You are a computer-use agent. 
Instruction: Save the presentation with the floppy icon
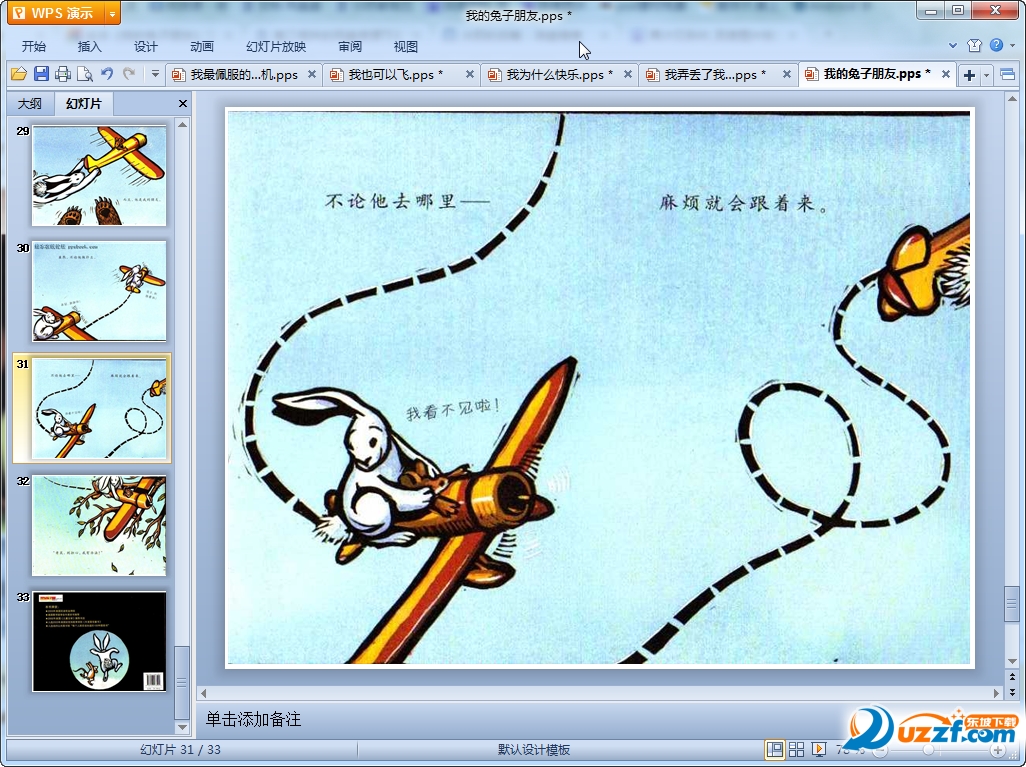[x=41, y=74]
